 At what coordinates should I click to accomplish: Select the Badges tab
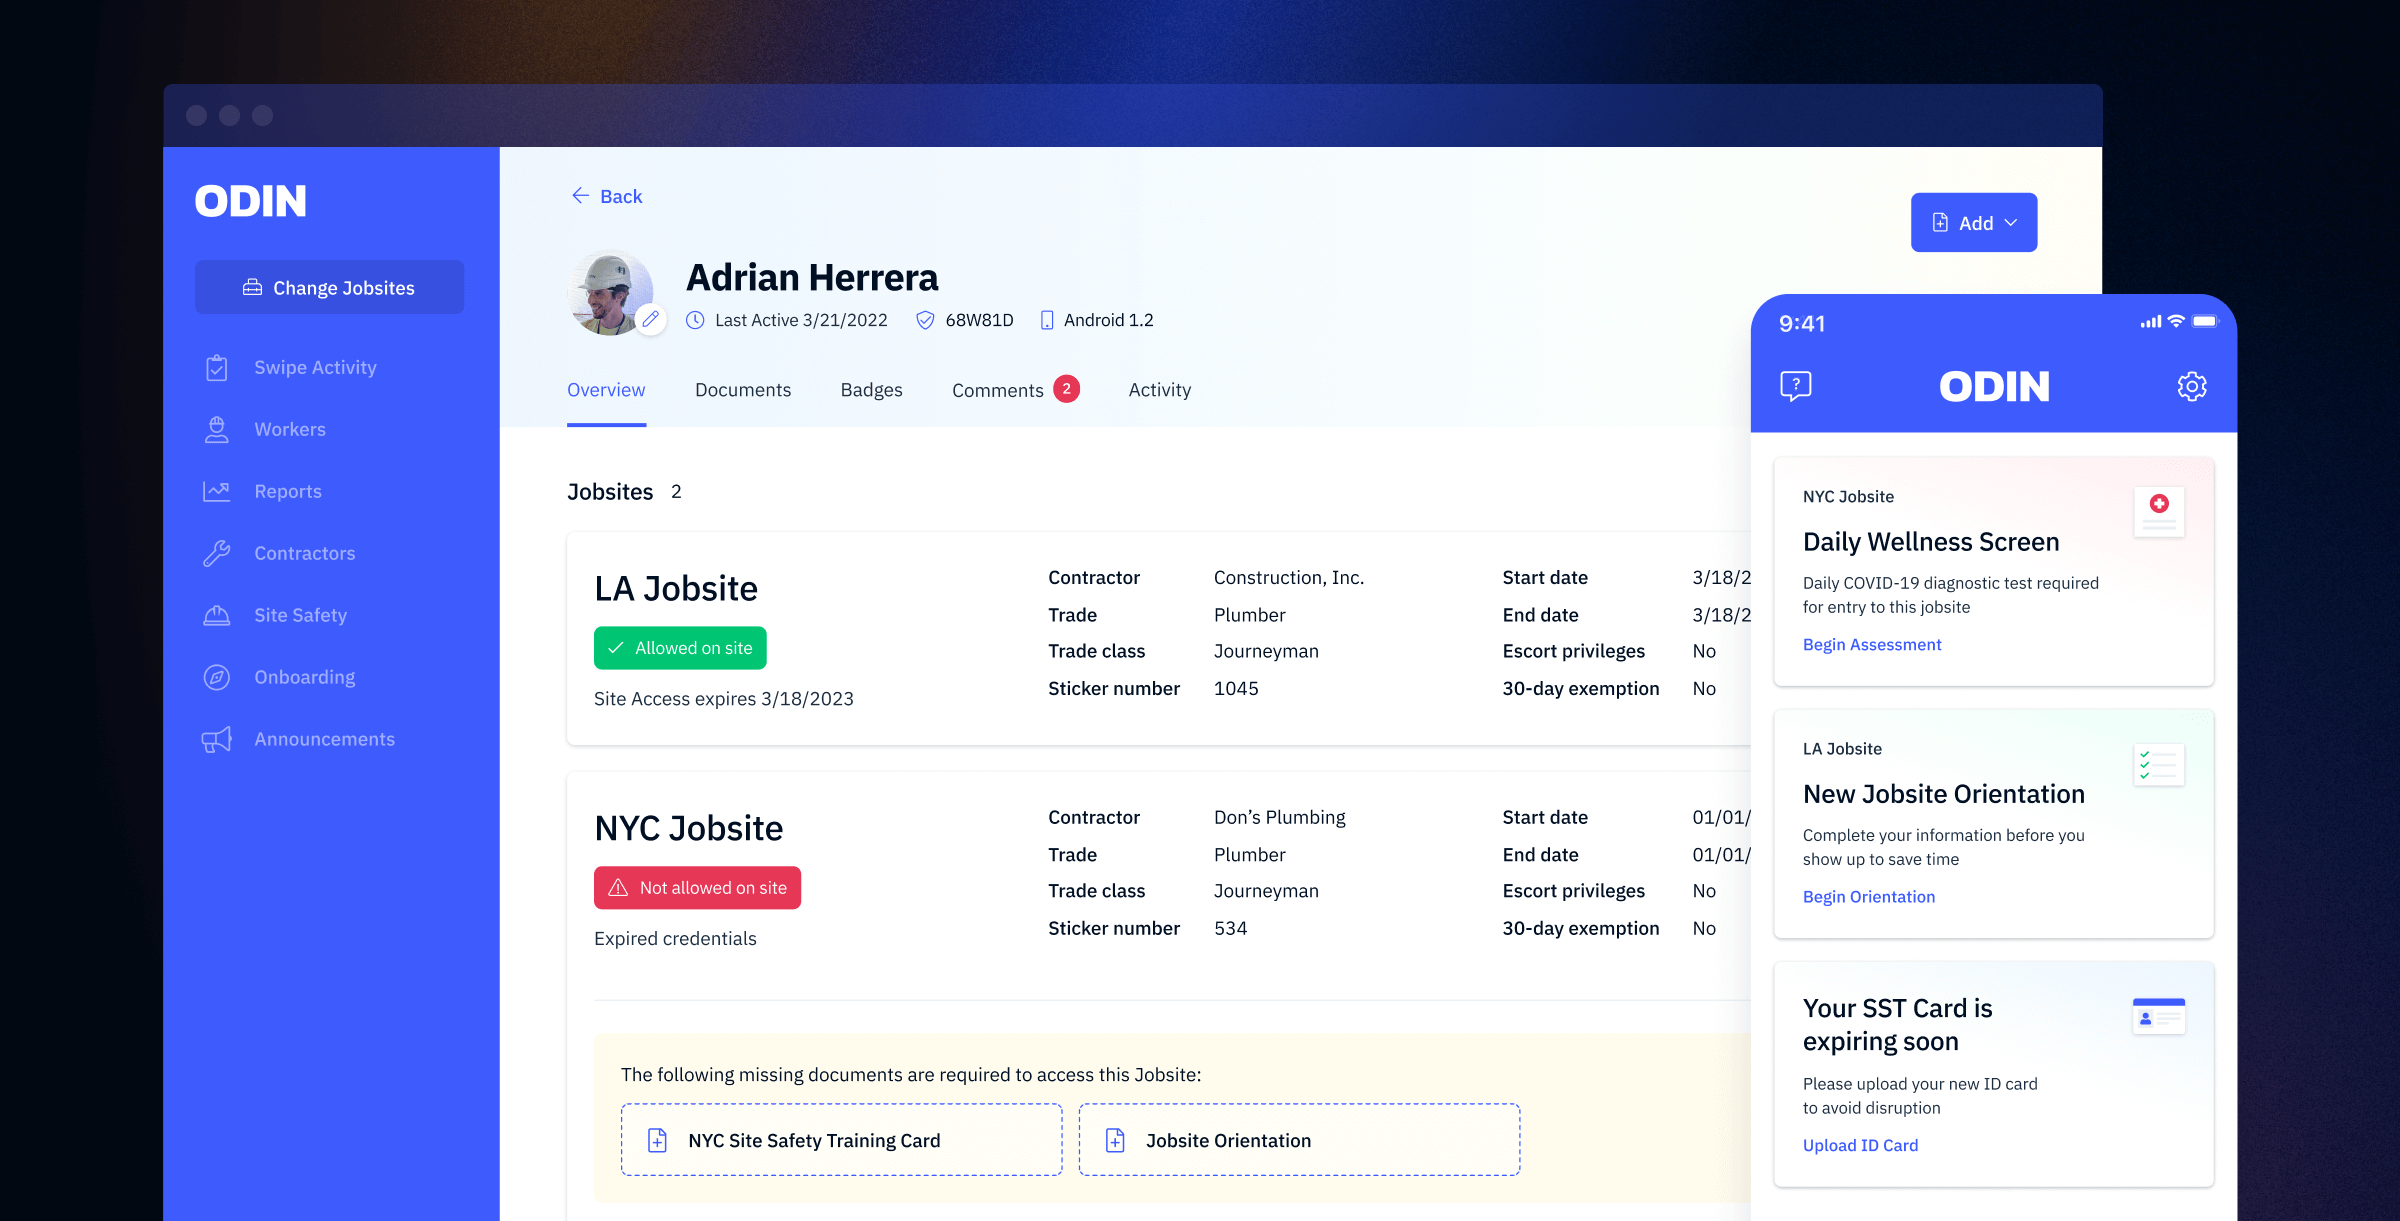[871, 390]
